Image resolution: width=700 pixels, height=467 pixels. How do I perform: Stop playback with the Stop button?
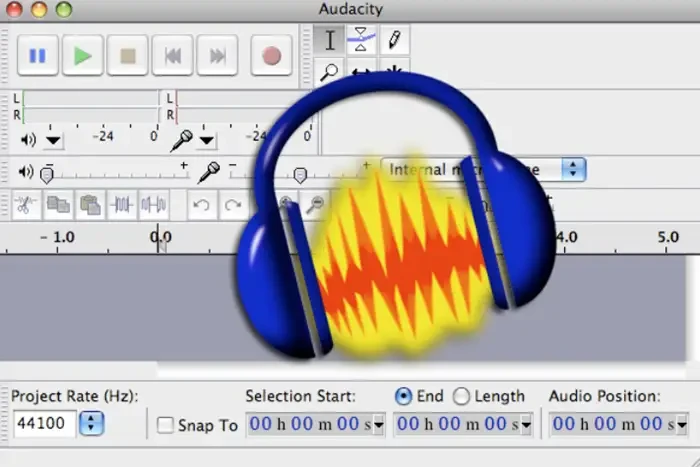point(128,55)
